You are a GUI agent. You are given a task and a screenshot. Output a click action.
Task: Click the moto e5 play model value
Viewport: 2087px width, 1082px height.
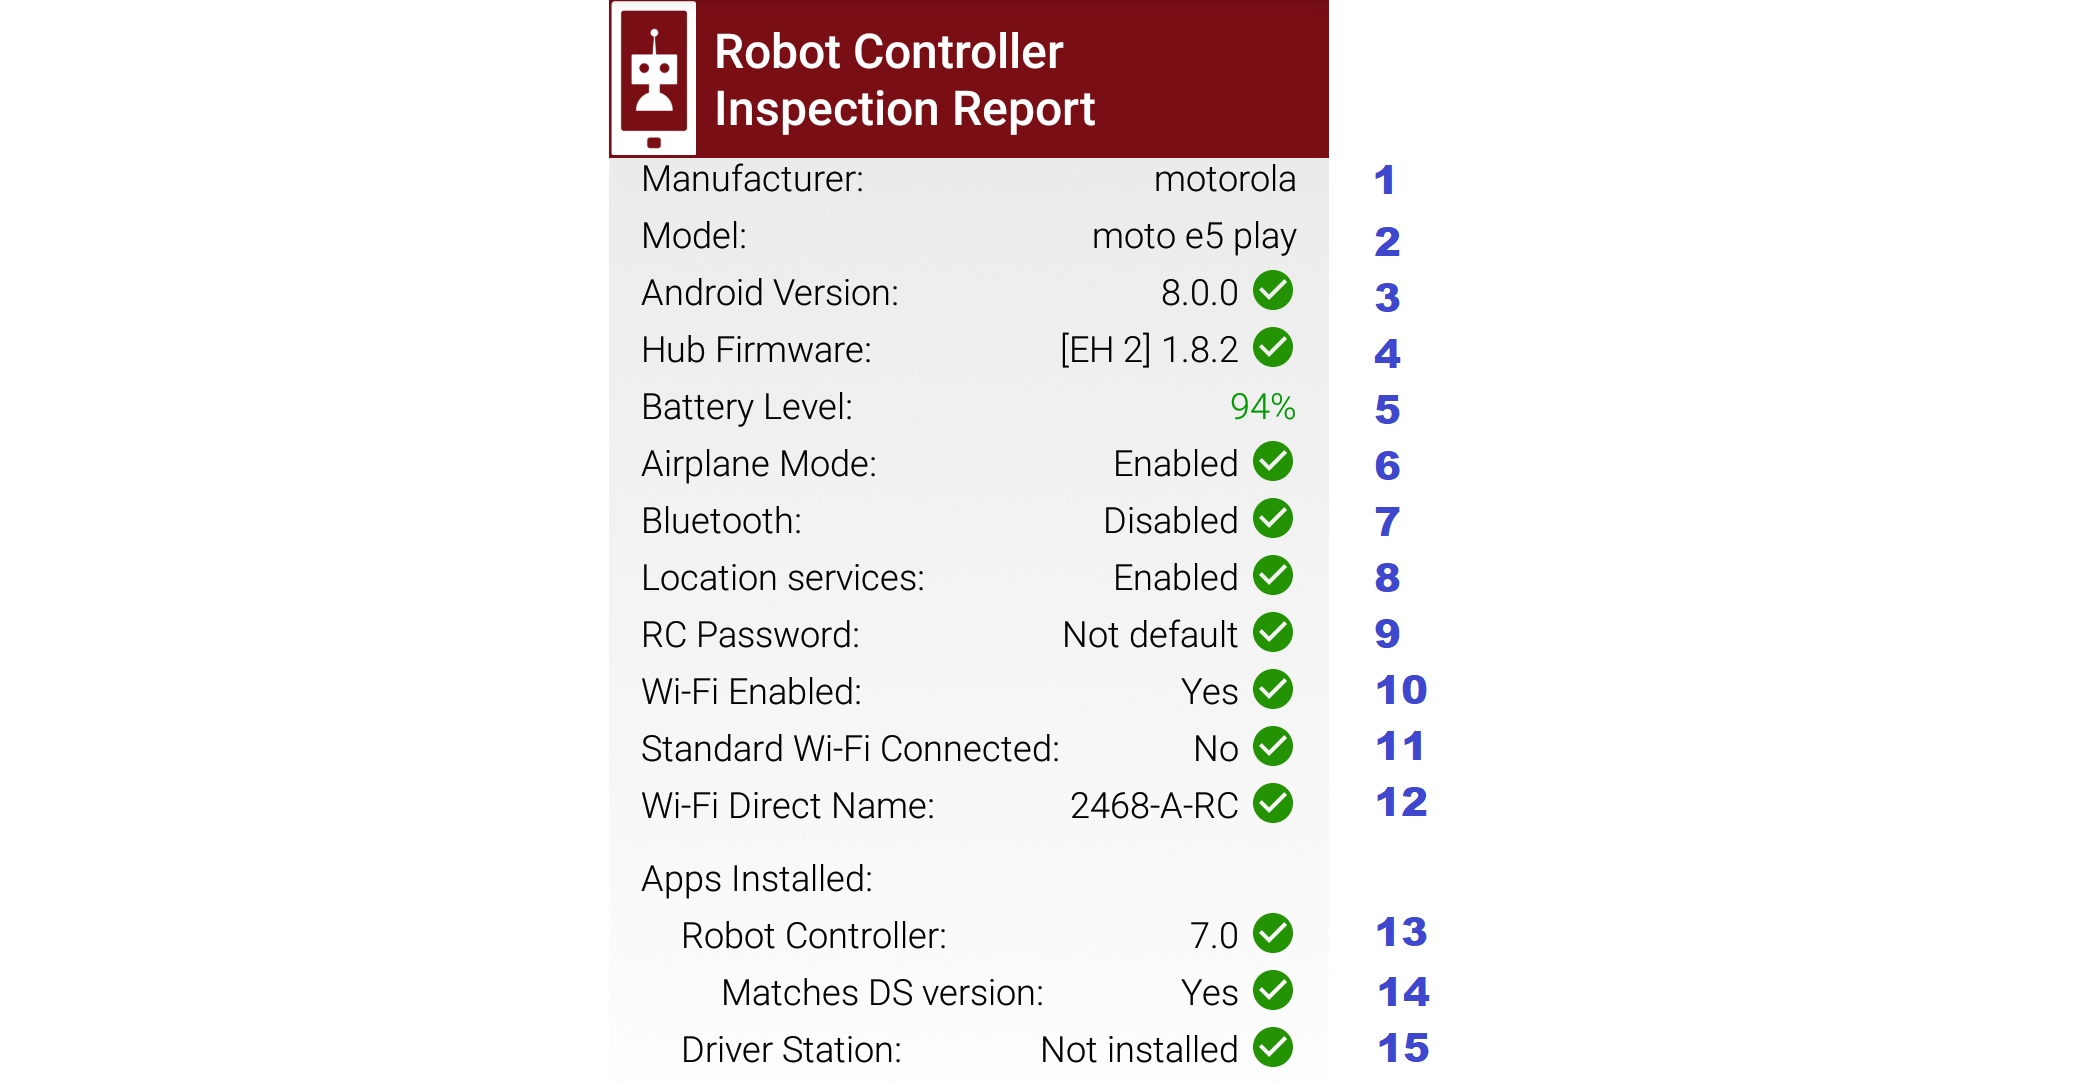point(1193,236)
